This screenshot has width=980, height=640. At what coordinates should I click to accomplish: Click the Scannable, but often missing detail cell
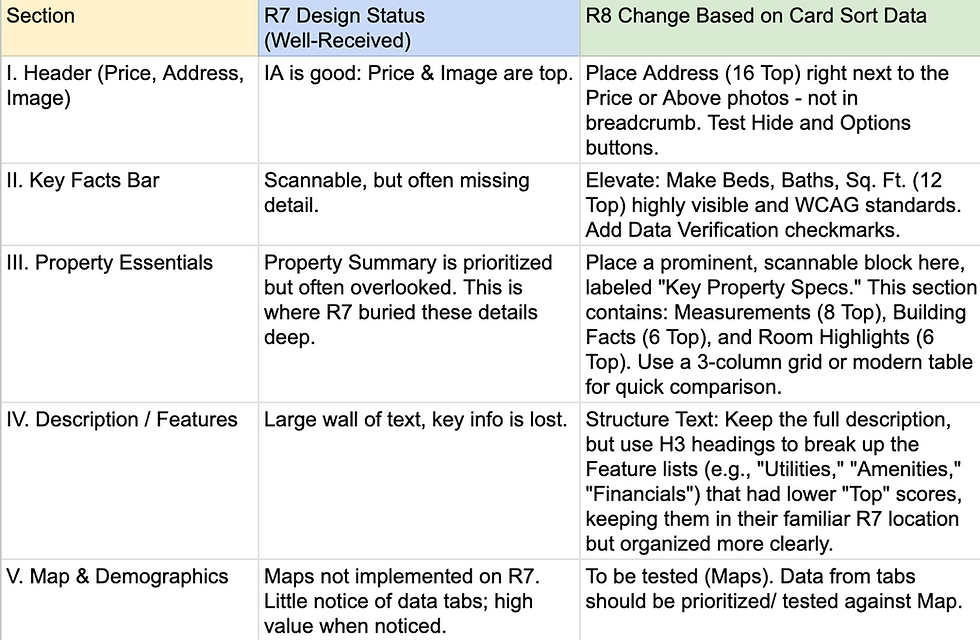click(419, 204)
